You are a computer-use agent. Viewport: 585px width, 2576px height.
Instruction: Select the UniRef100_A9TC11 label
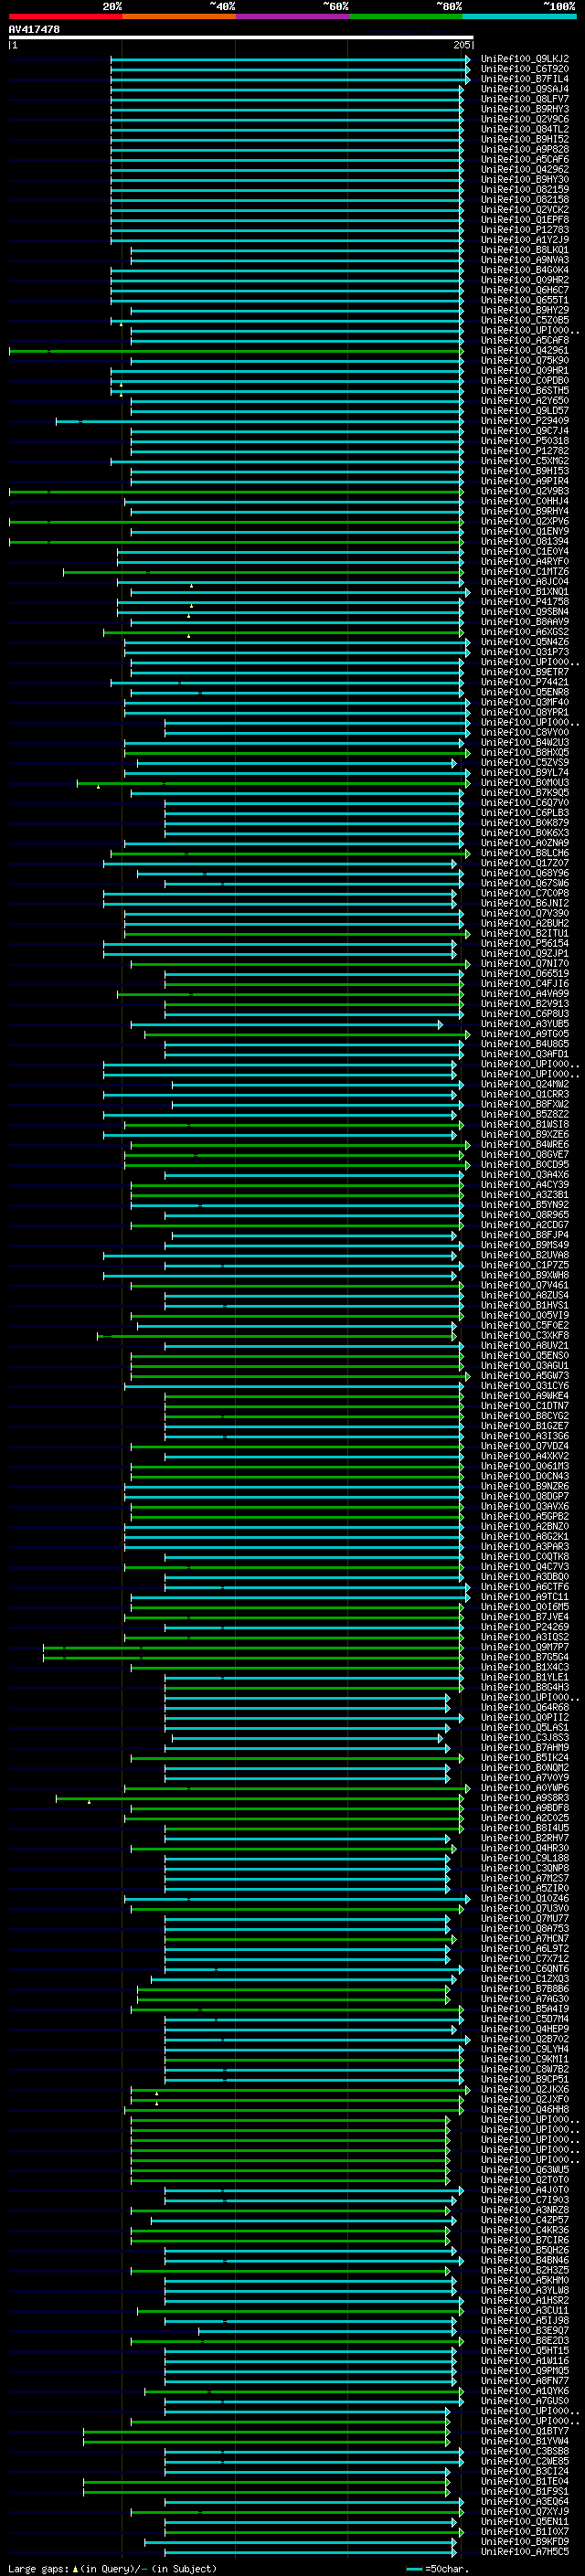(524, 1596)
